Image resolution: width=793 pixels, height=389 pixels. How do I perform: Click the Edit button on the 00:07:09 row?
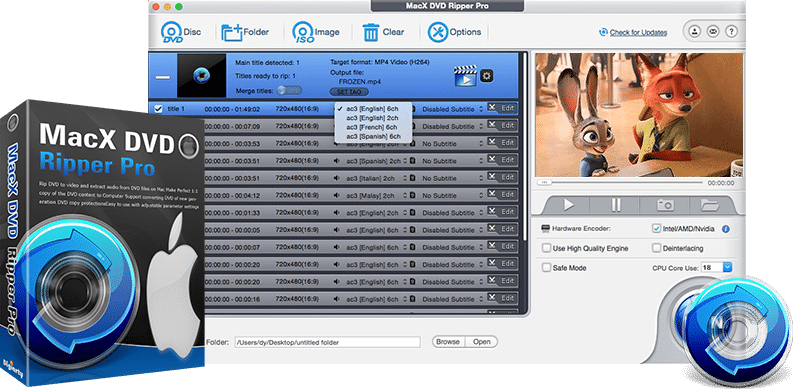[x=502, y=125]
